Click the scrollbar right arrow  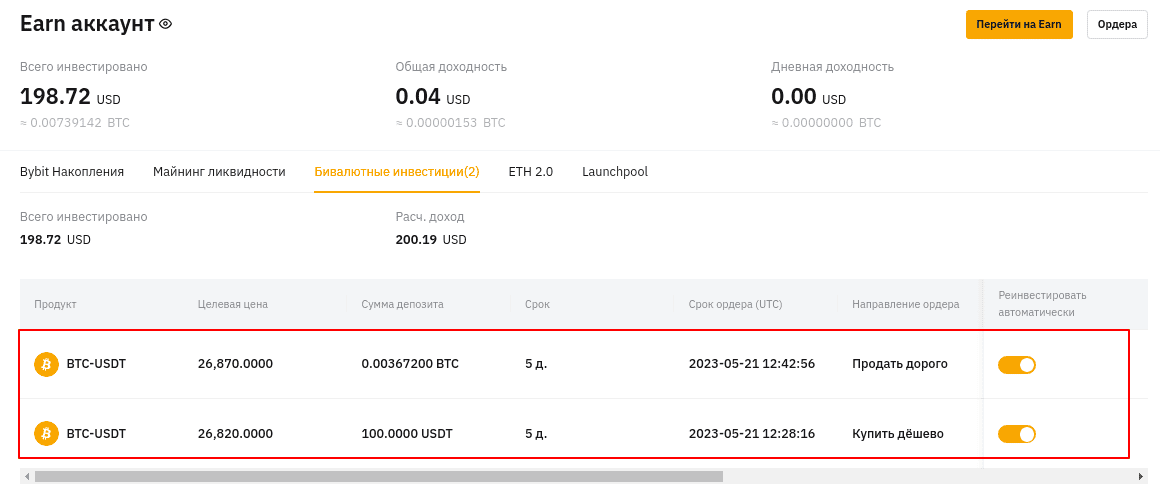1141,476
